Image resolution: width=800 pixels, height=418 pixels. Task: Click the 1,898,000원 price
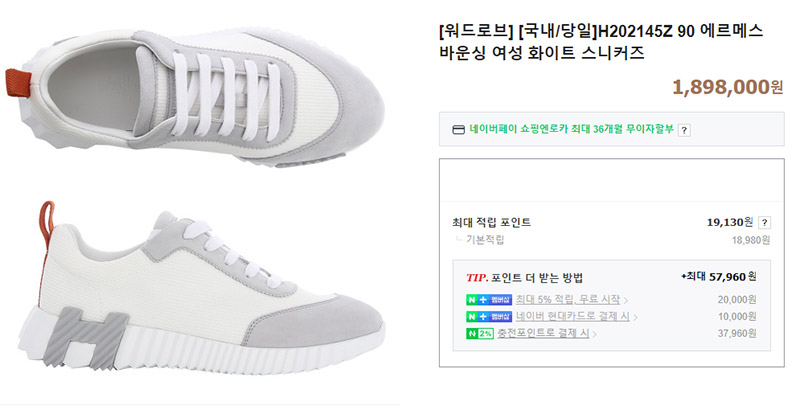click(x=727, y=87)
